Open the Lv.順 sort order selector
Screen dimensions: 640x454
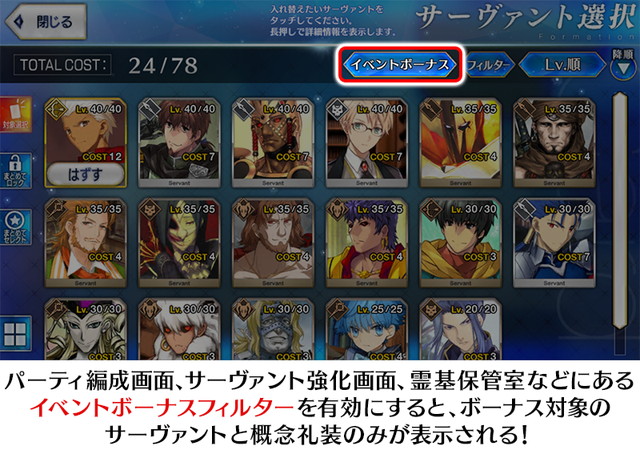562,65
